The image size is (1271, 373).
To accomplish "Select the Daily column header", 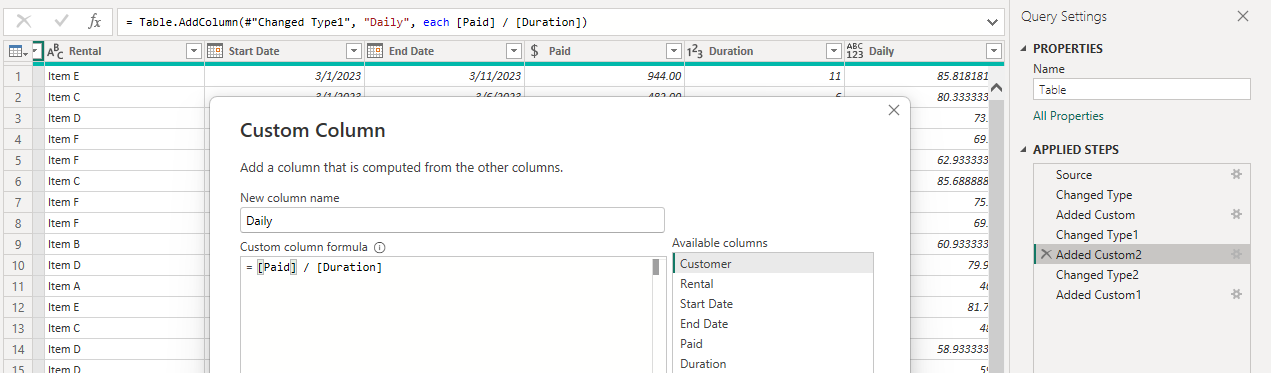I will [924, 51].
